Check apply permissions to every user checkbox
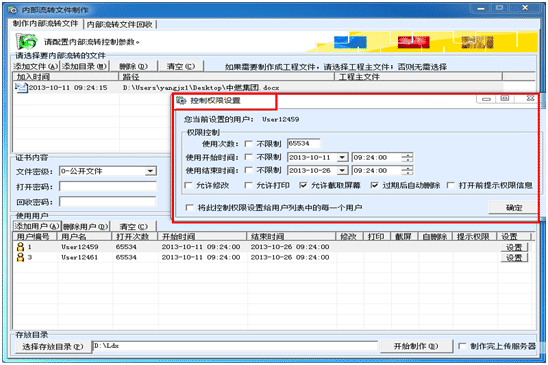This screenshot has height=365, width=548. [x=189, y=208]
